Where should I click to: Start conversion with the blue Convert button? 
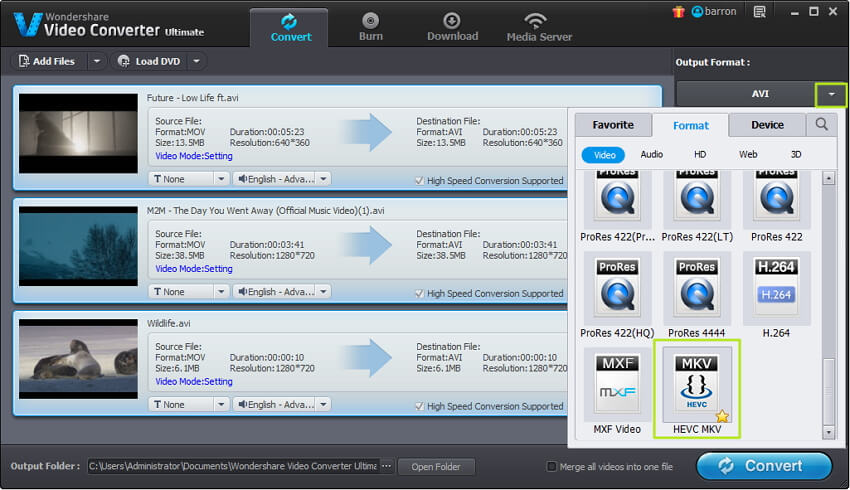point(764,466)
